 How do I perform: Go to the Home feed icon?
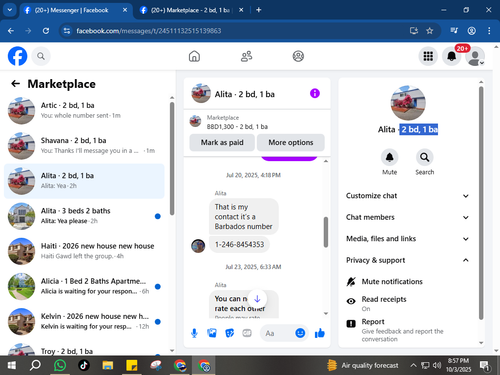(194, 56)
